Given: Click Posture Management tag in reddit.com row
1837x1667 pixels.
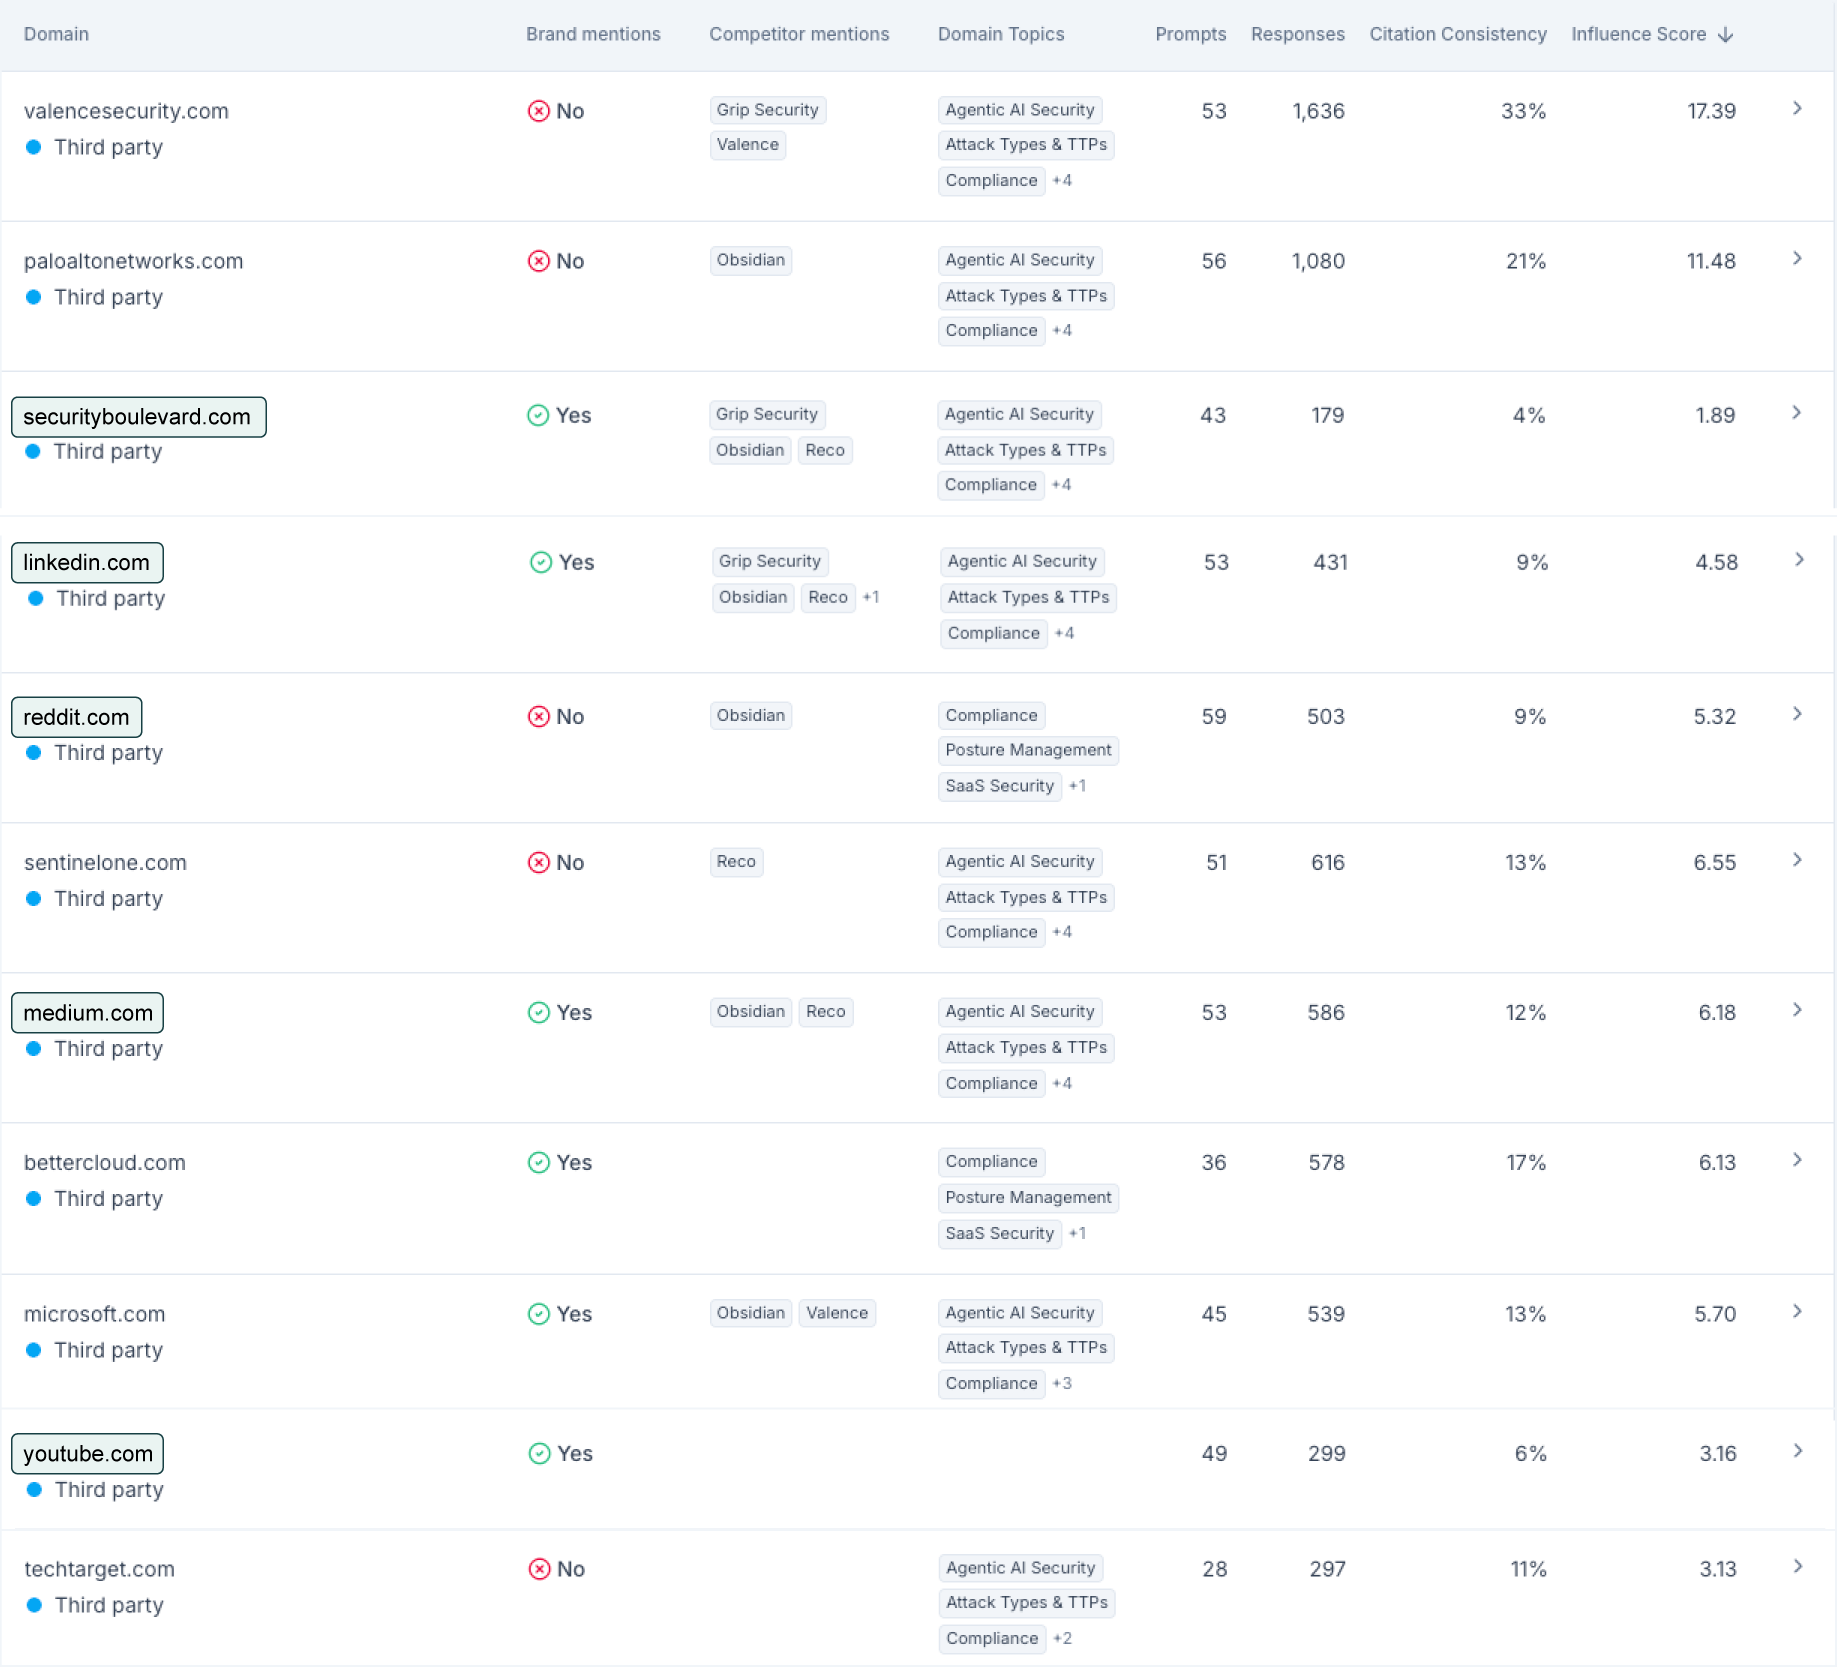Looking at the screenshot, I should coord(1028,750).
